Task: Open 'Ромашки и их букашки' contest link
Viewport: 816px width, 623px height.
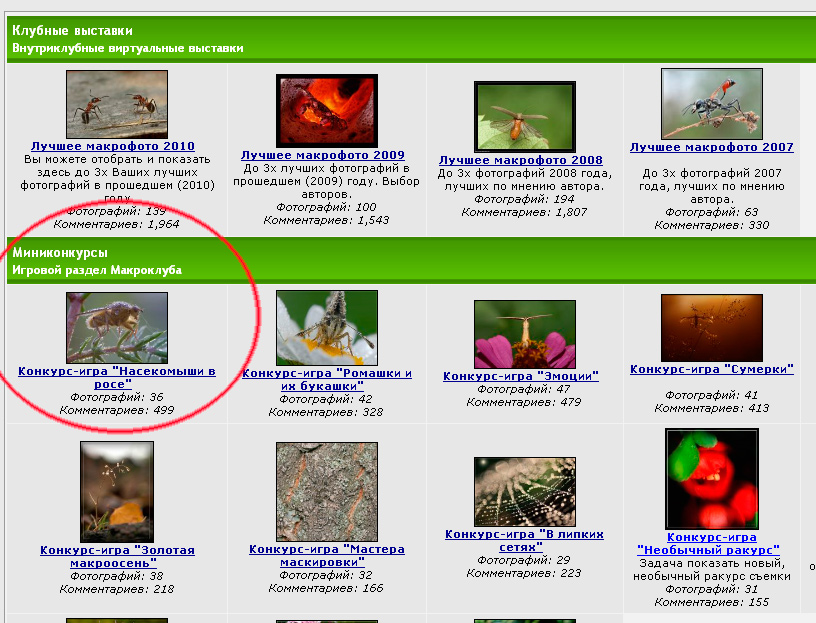Action: tap(327, 379)
